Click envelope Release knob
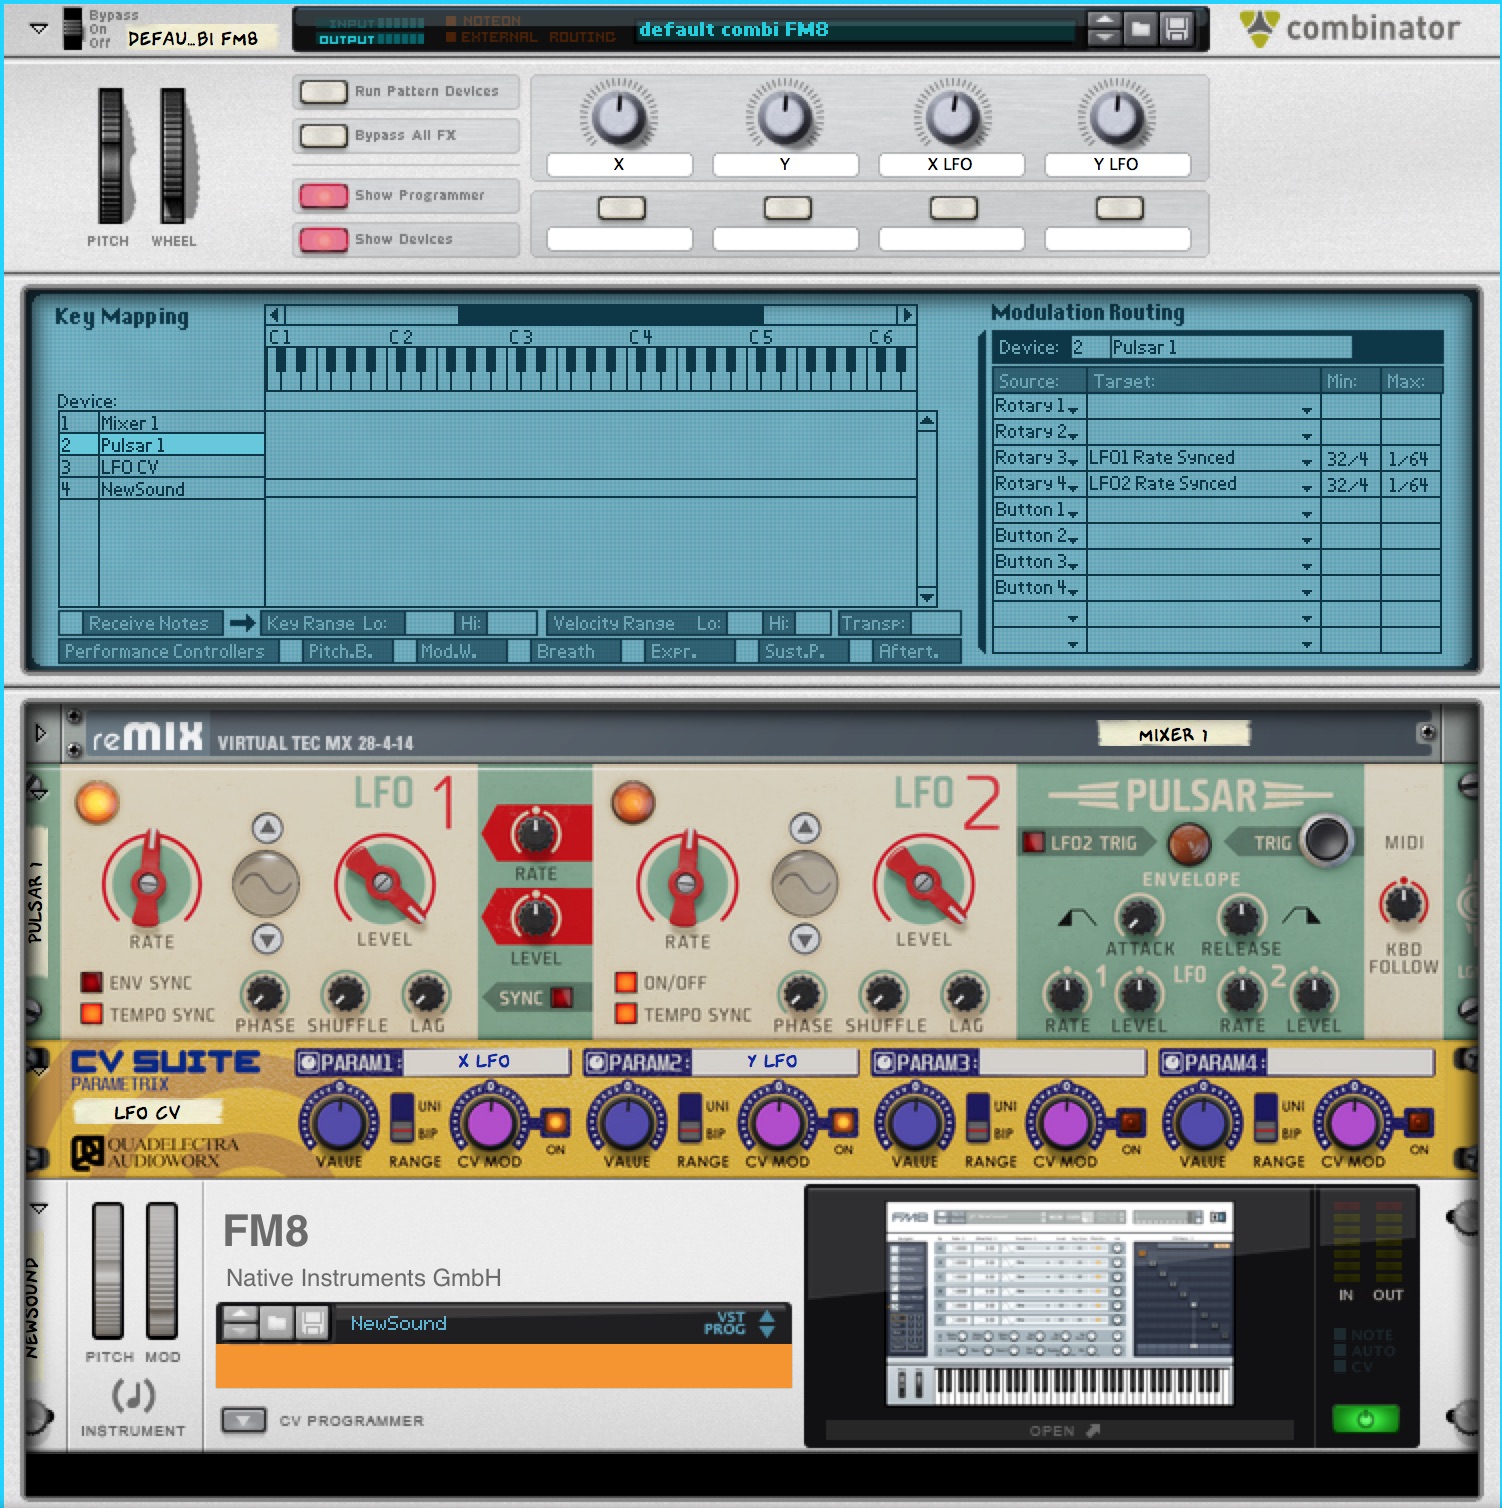Viewport: 1502px width, 1508px height. (1241, 917)
